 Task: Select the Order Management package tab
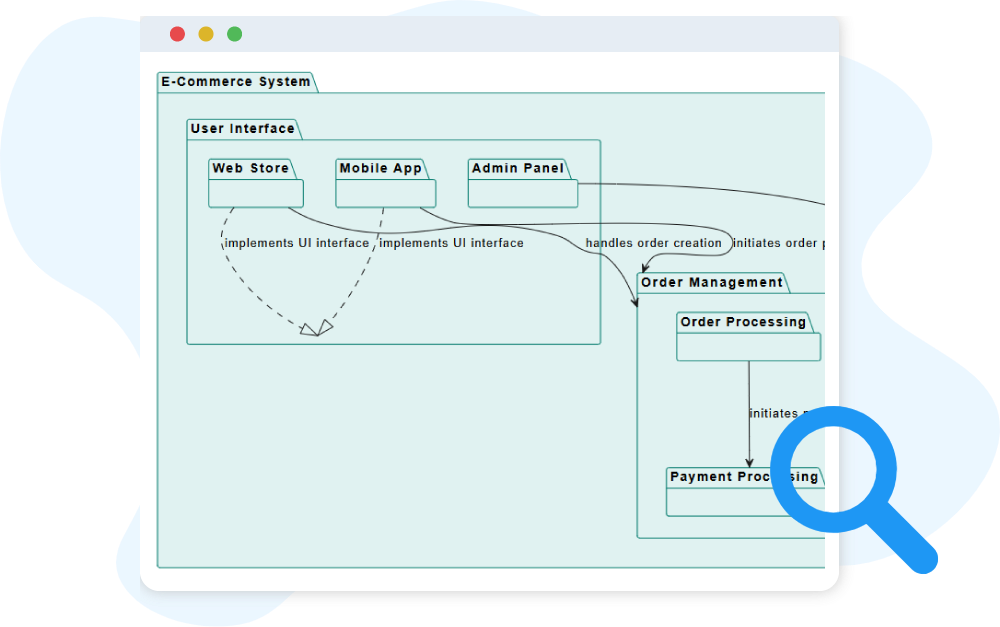click(x=712, y=283)
